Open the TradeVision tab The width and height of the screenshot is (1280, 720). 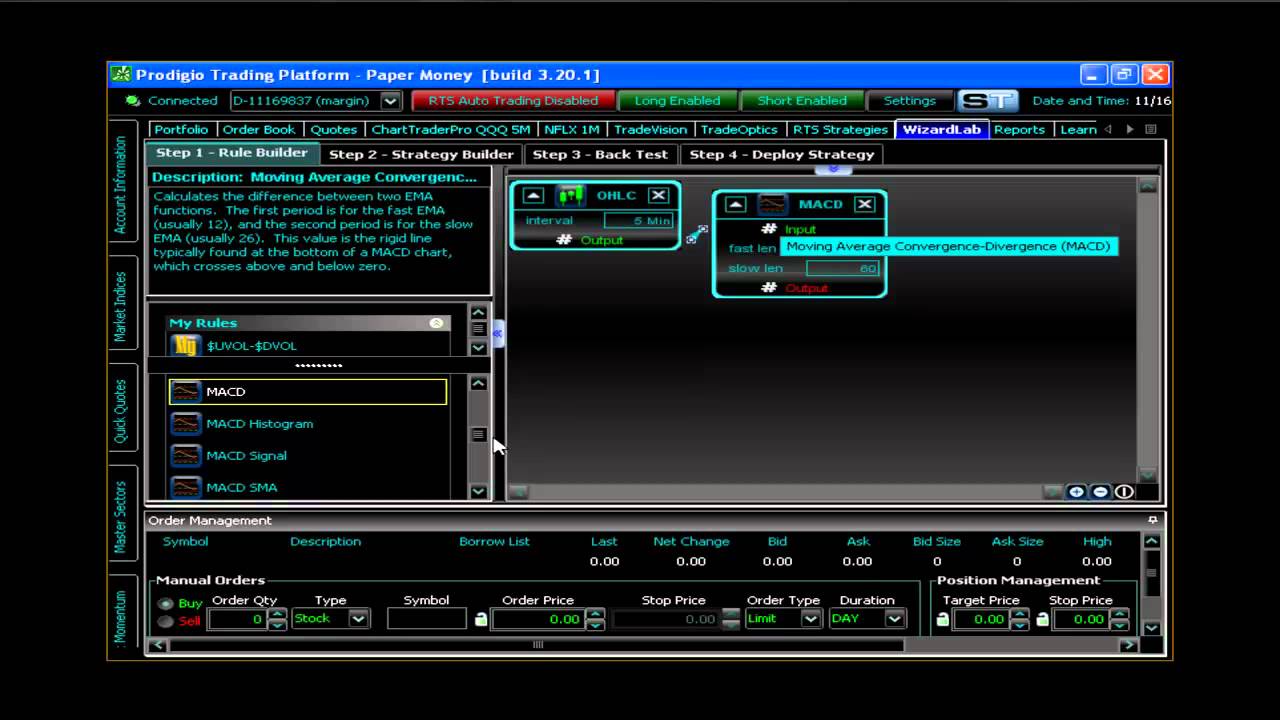[650, 130]
